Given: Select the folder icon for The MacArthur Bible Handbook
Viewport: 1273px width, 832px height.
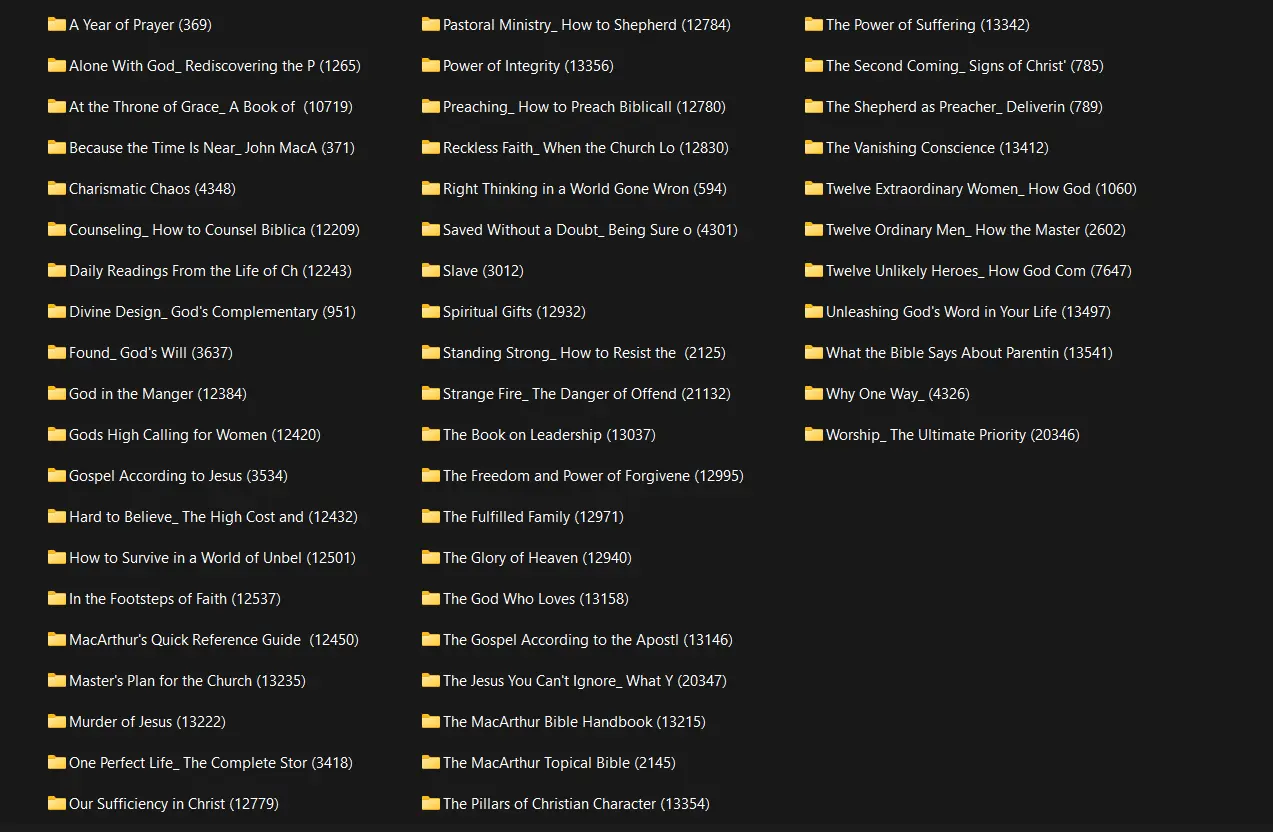Looking at the screenshot, I should click(x=431, y=721).
